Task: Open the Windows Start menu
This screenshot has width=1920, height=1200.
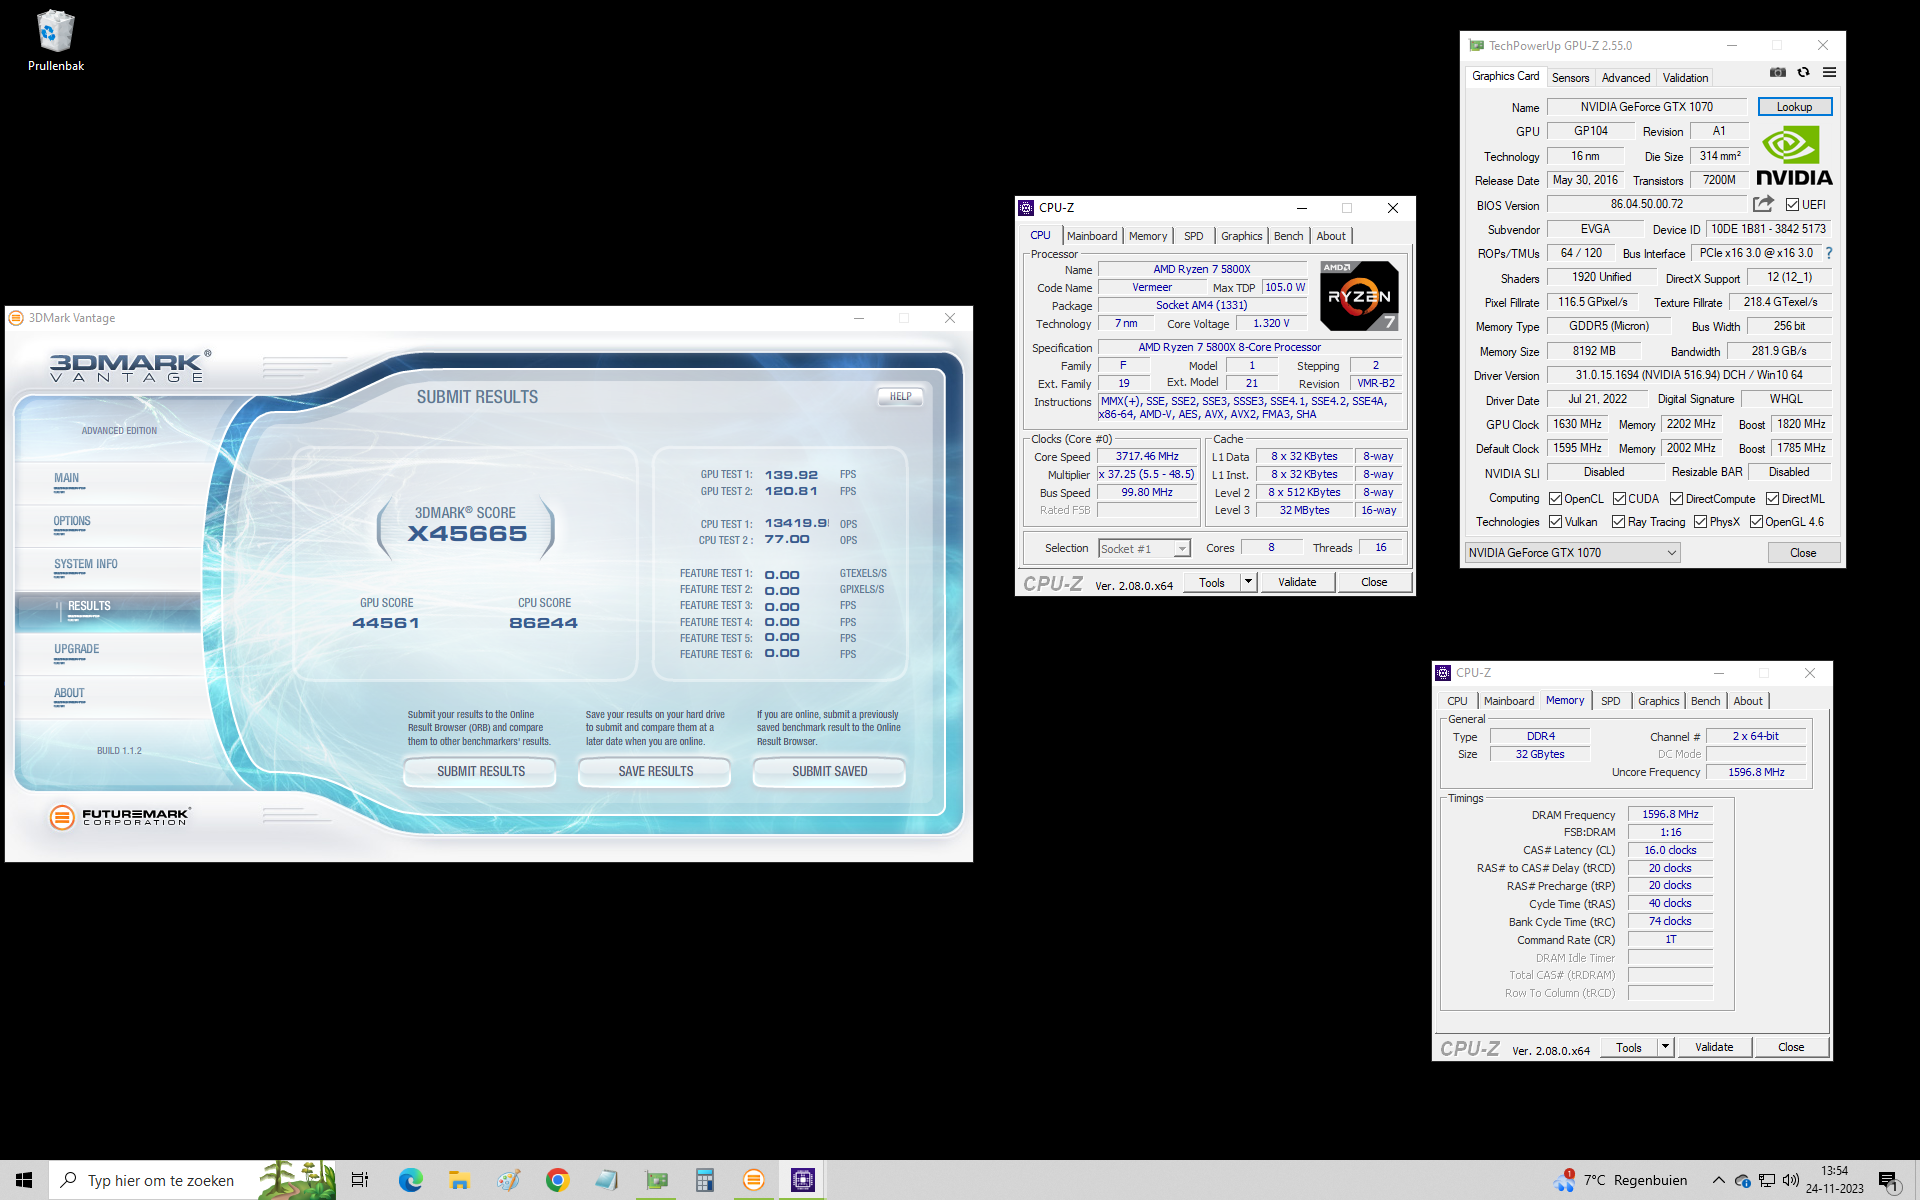Action: 24,1180
